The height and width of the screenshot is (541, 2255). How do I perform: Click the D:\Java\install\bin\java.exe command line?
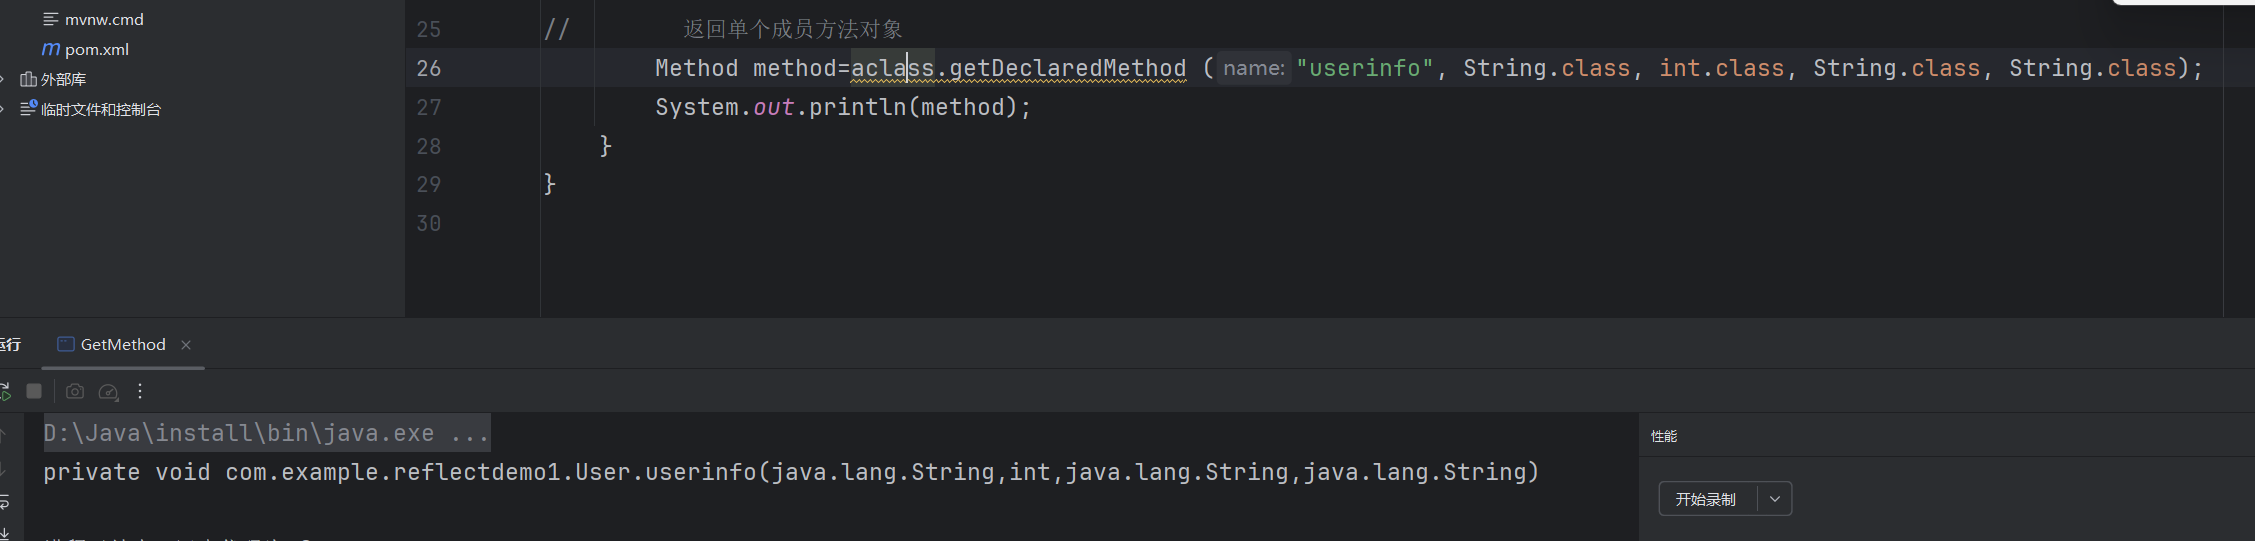coord(266,433)
